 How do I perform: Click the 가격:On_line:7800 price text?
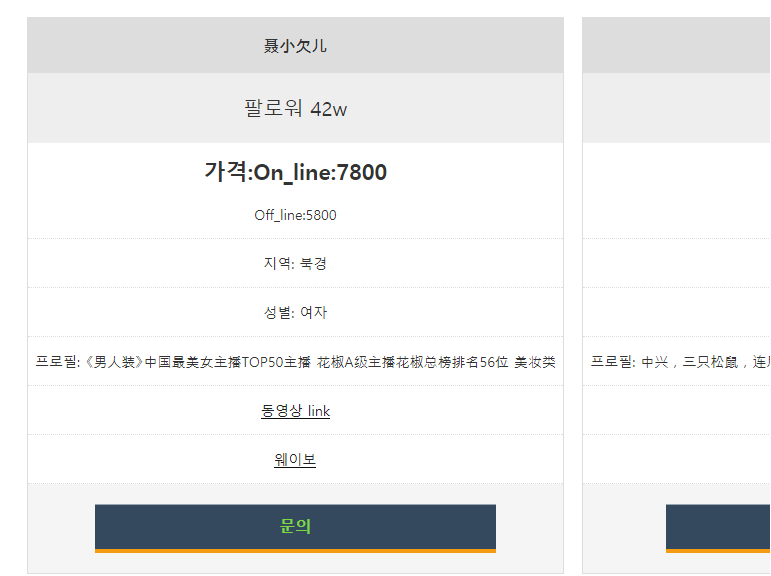(295, 172)
